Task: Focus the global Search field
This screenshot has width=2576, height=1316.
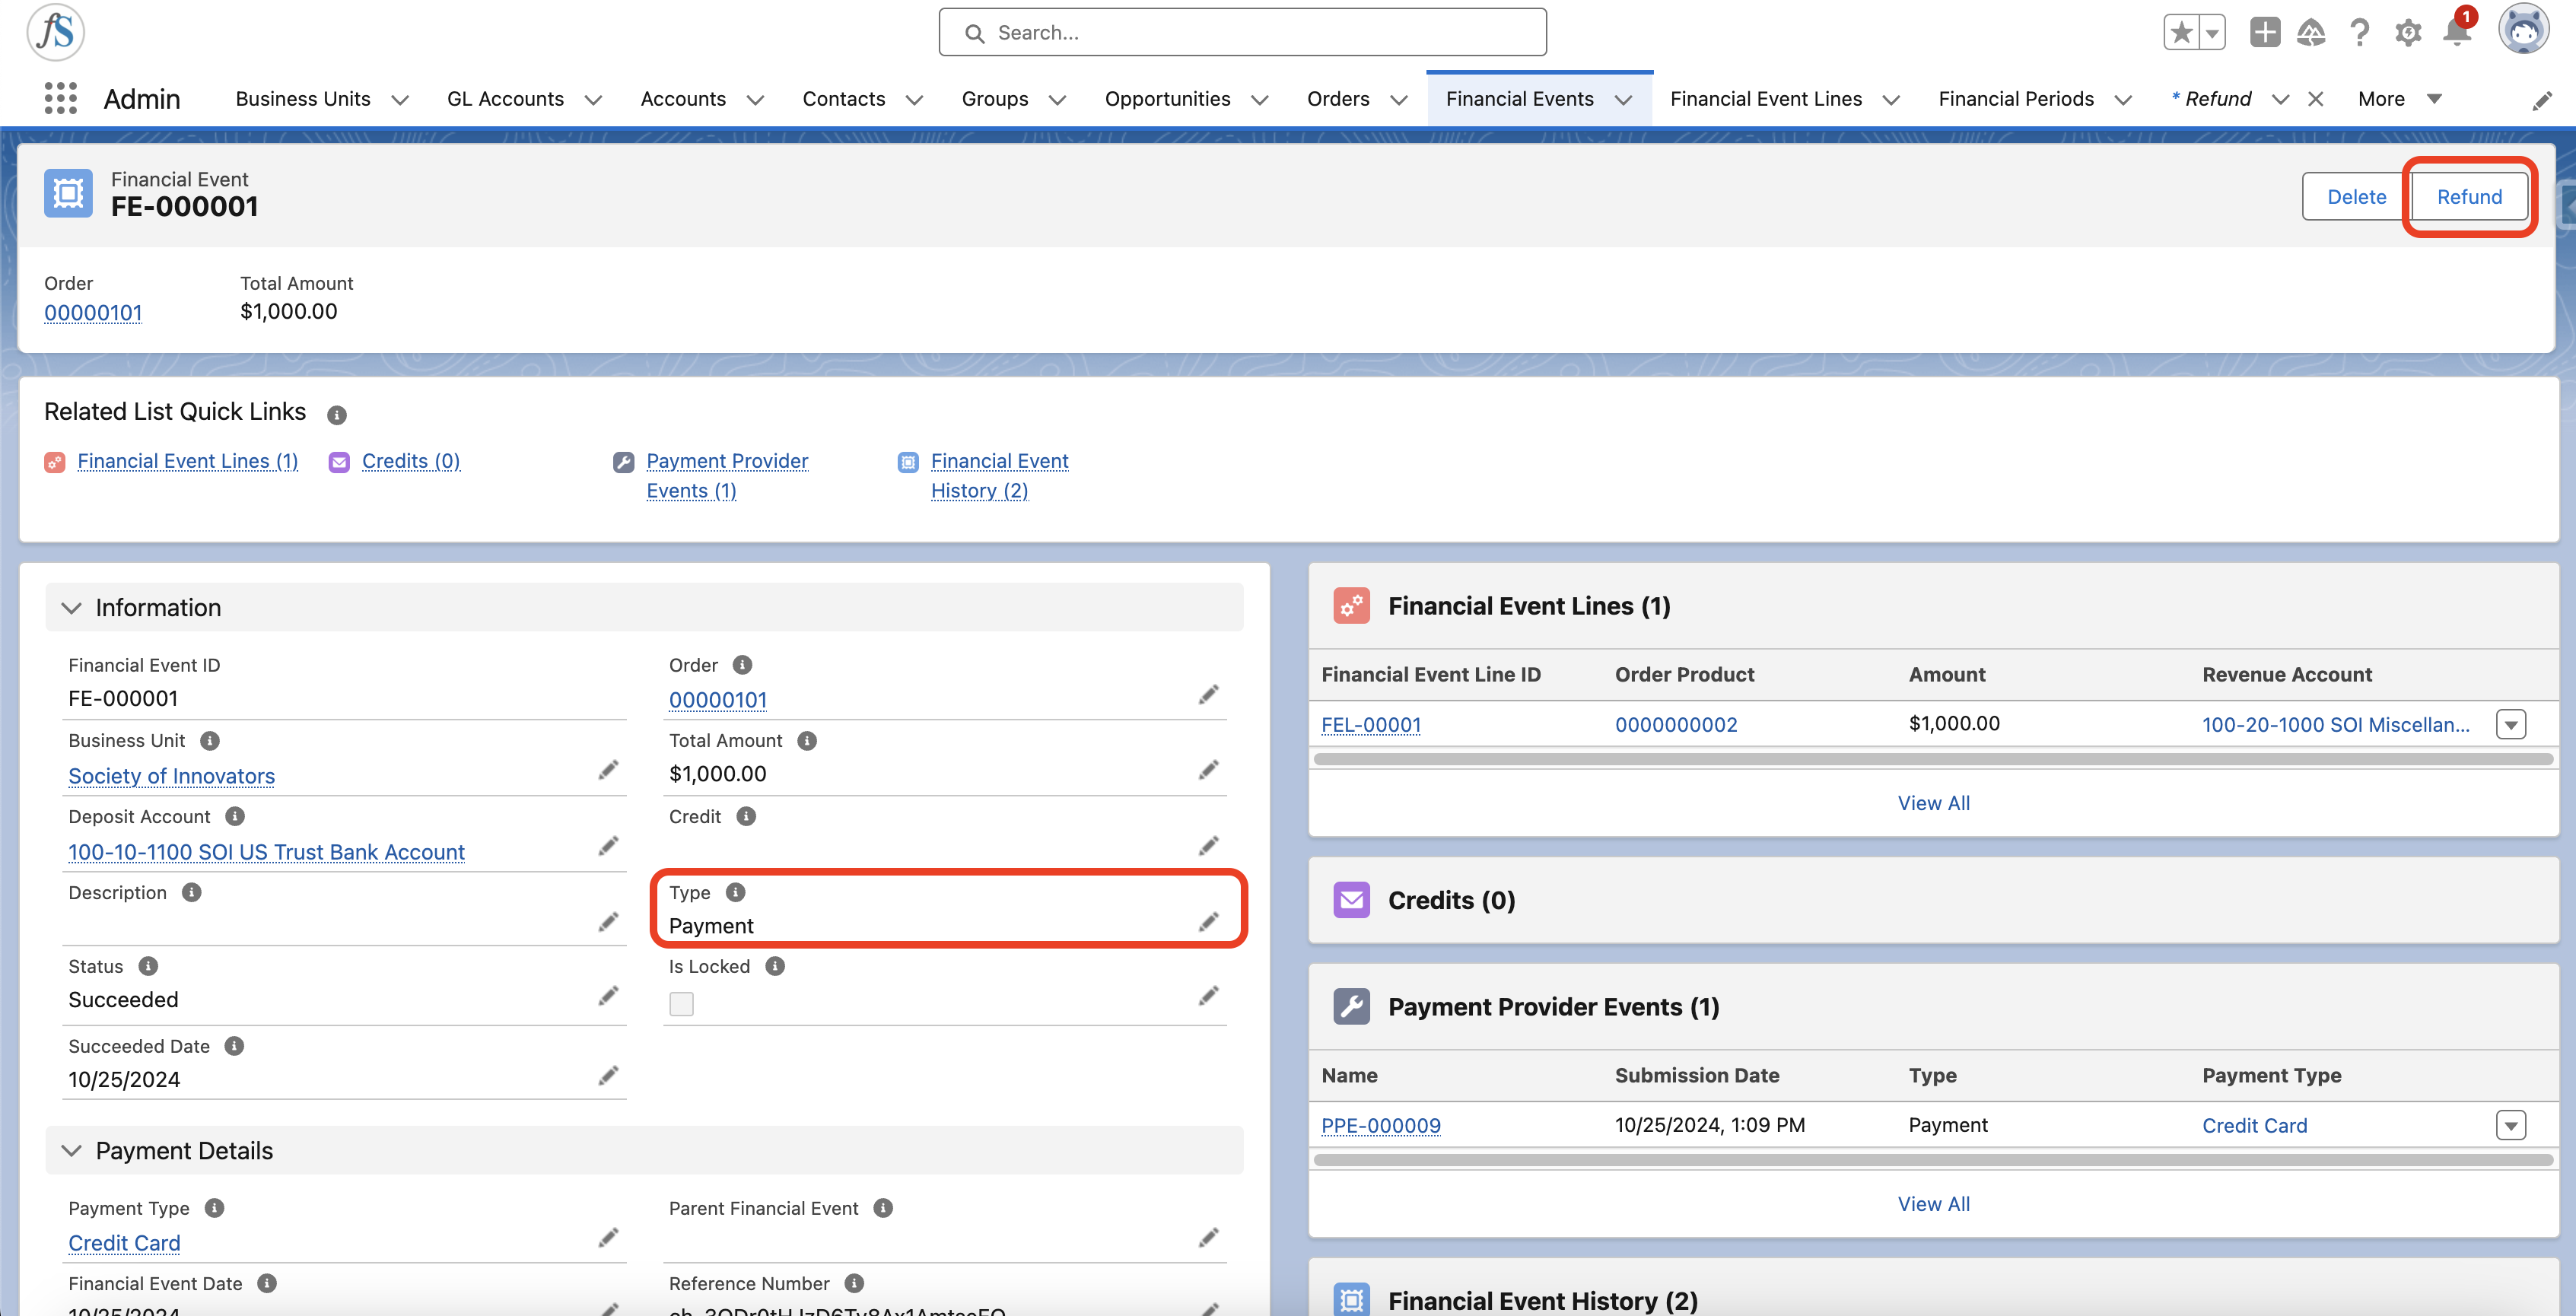Action: coord(1242,33)
